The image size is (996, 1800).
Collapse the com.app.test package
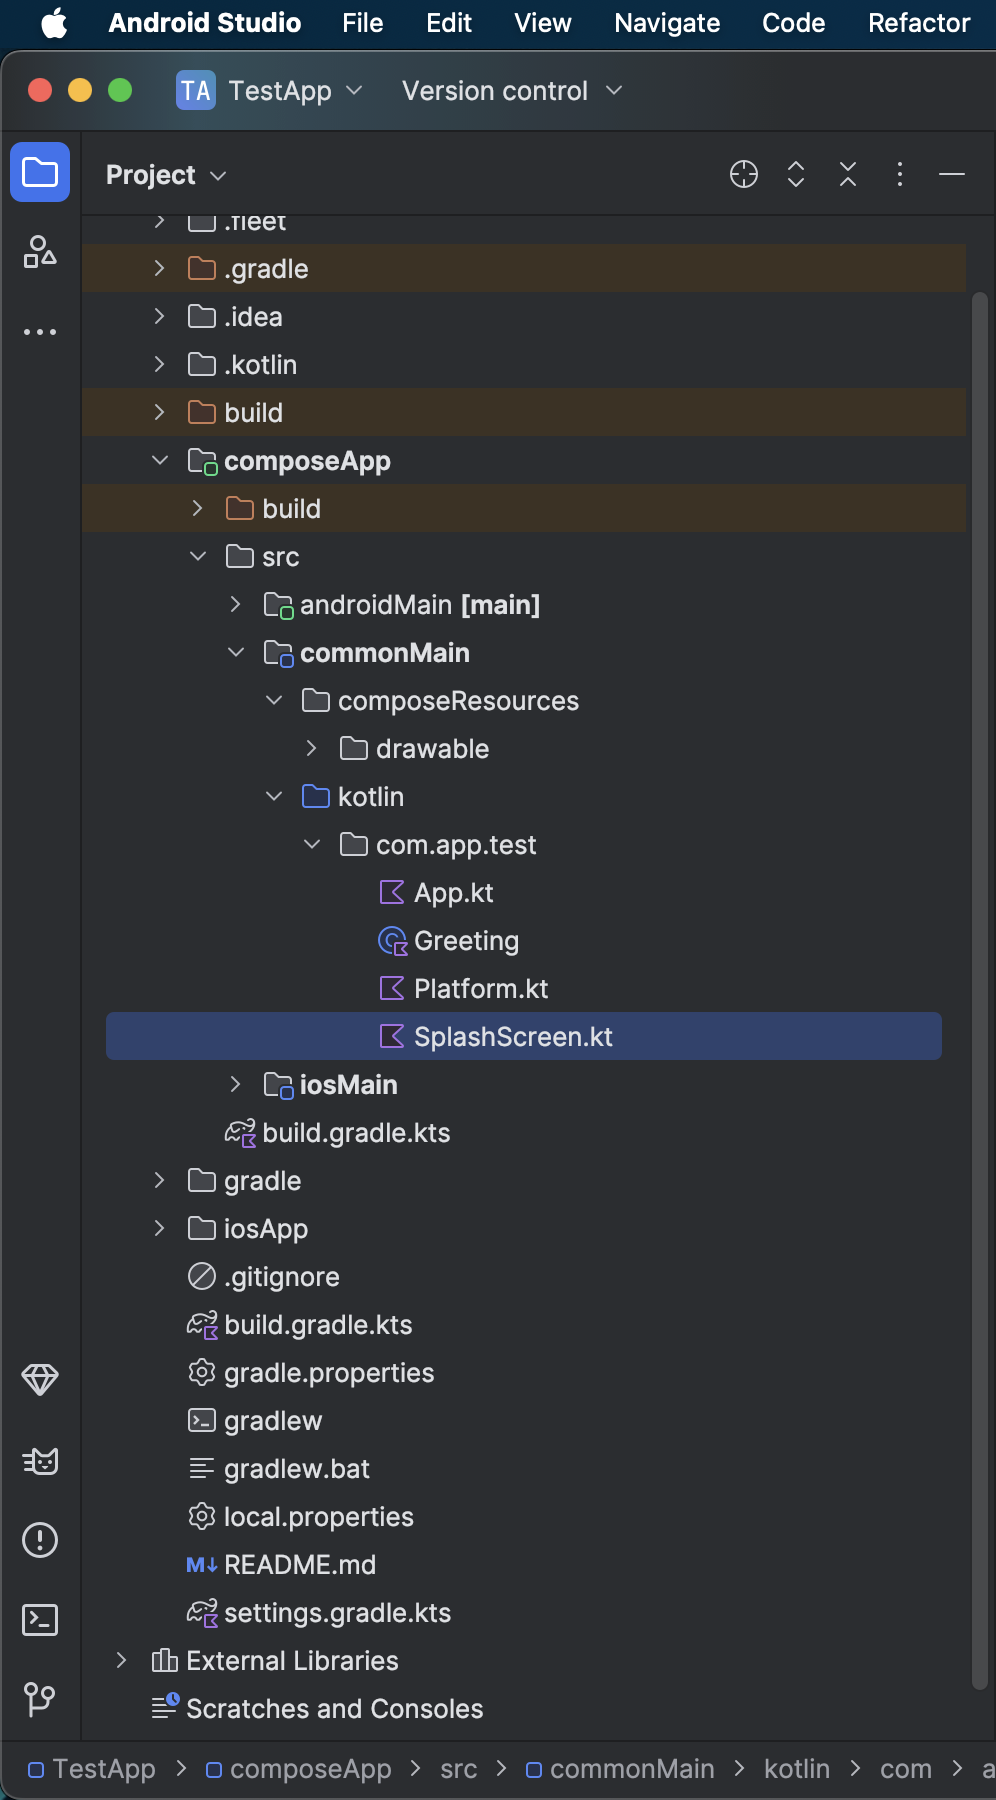click(312, 844)
